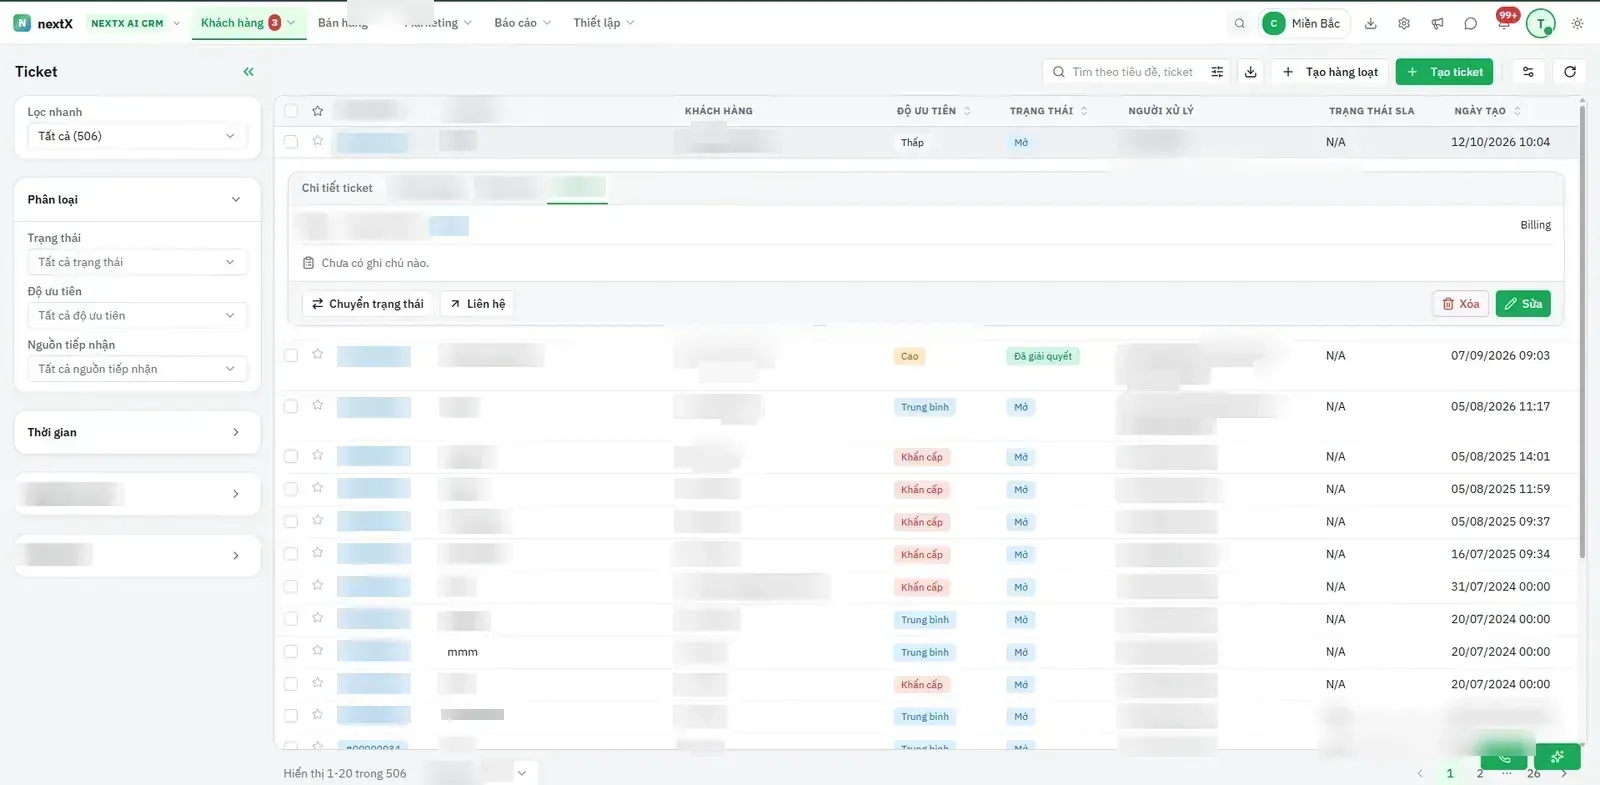Export tickets with the download button
Screen dimensions: 1600x785
click(x=1250, y=72)
